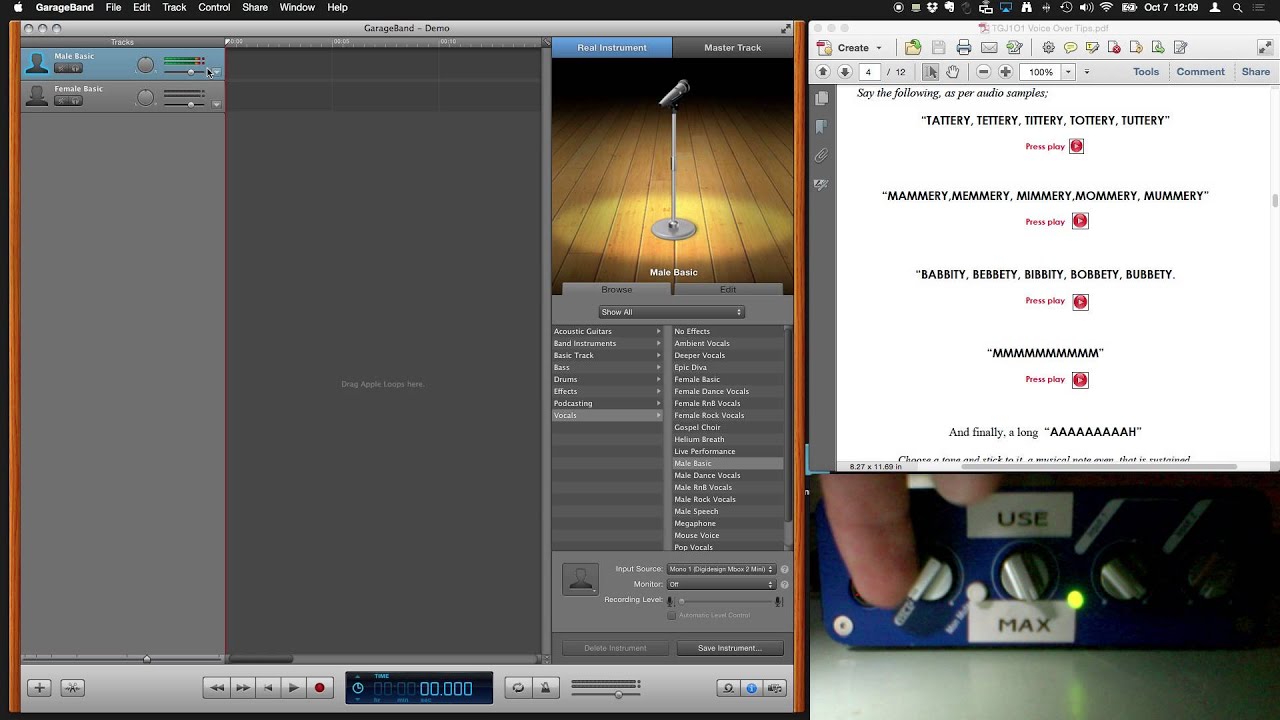Image resolution: width=1280 pixels, height=720 pixels.
Task: Click the fast-forward transport button
Action: pos(242,687)
